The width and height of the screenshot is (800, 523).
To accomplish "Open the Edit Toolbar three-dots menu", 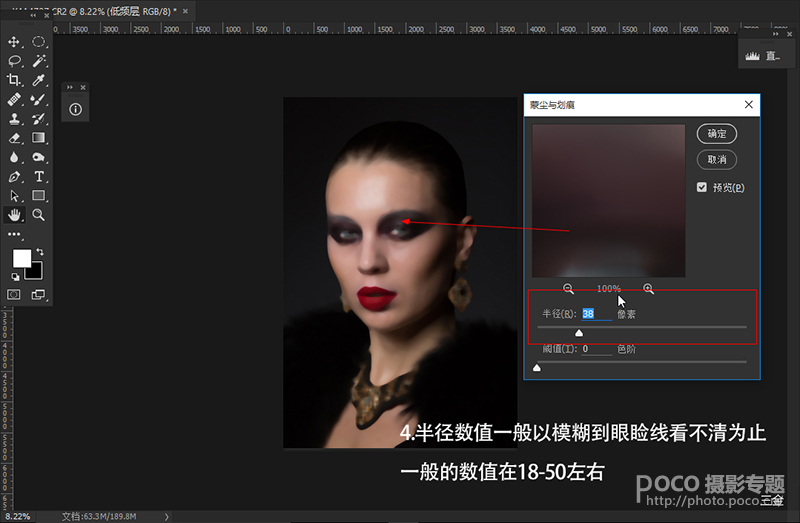I will [x=14, y=234].
